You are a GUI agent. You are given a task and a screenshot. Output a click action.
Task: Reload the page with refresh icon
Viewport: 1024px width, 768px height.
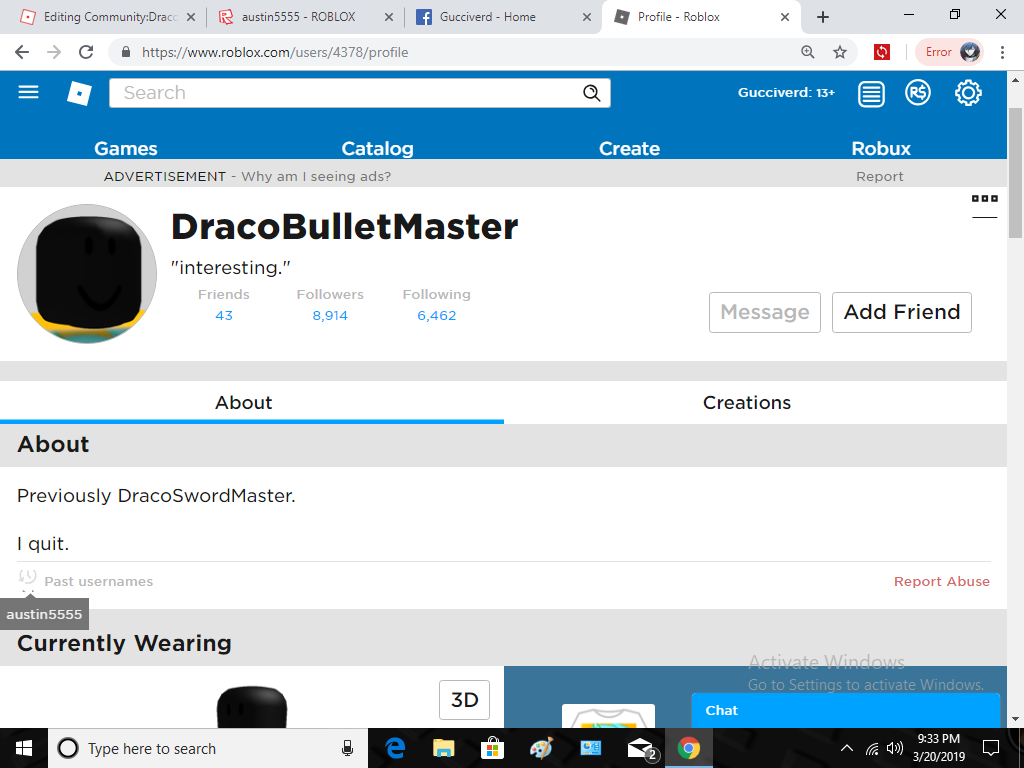point(86,52)
